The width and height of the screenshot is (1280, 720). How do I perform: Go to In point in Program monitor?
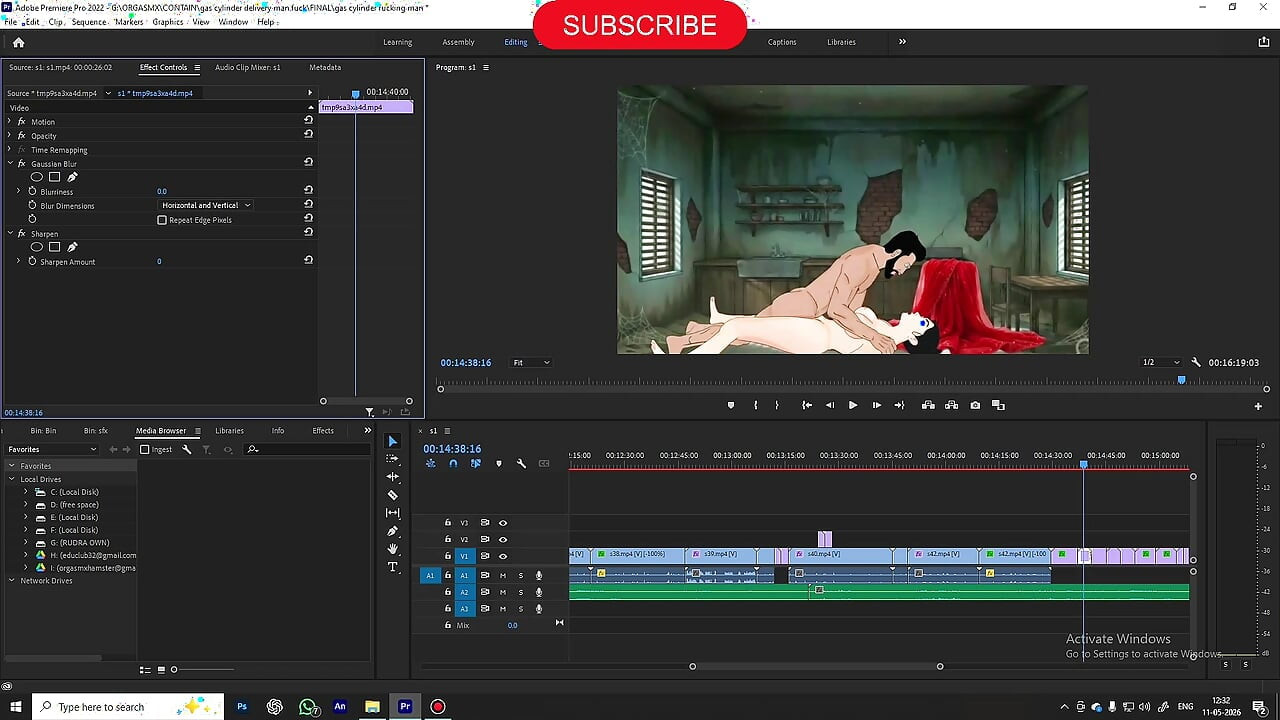click(x=807, y=405)
